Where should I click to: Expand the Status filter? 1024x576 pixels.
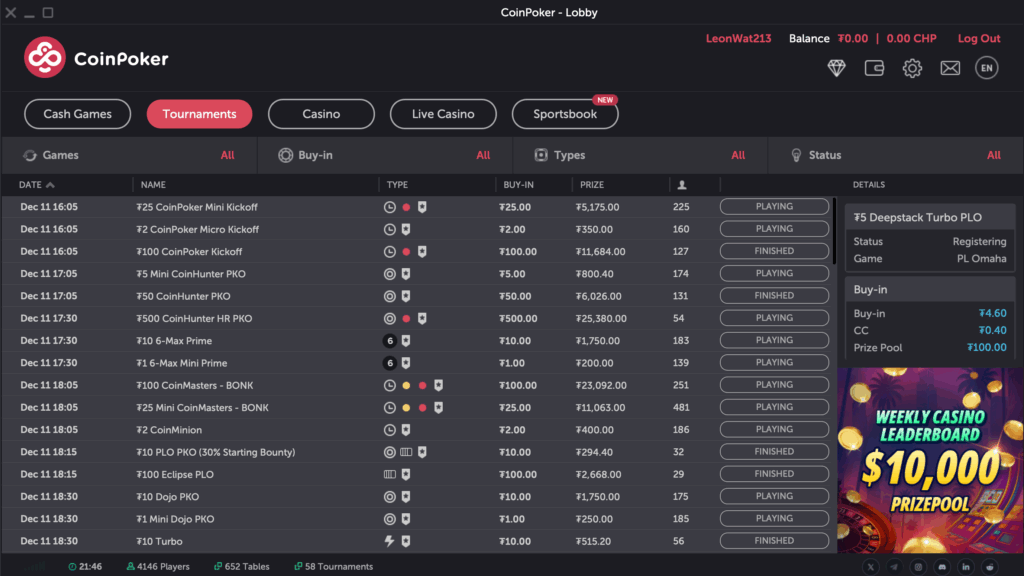point(896,155)
